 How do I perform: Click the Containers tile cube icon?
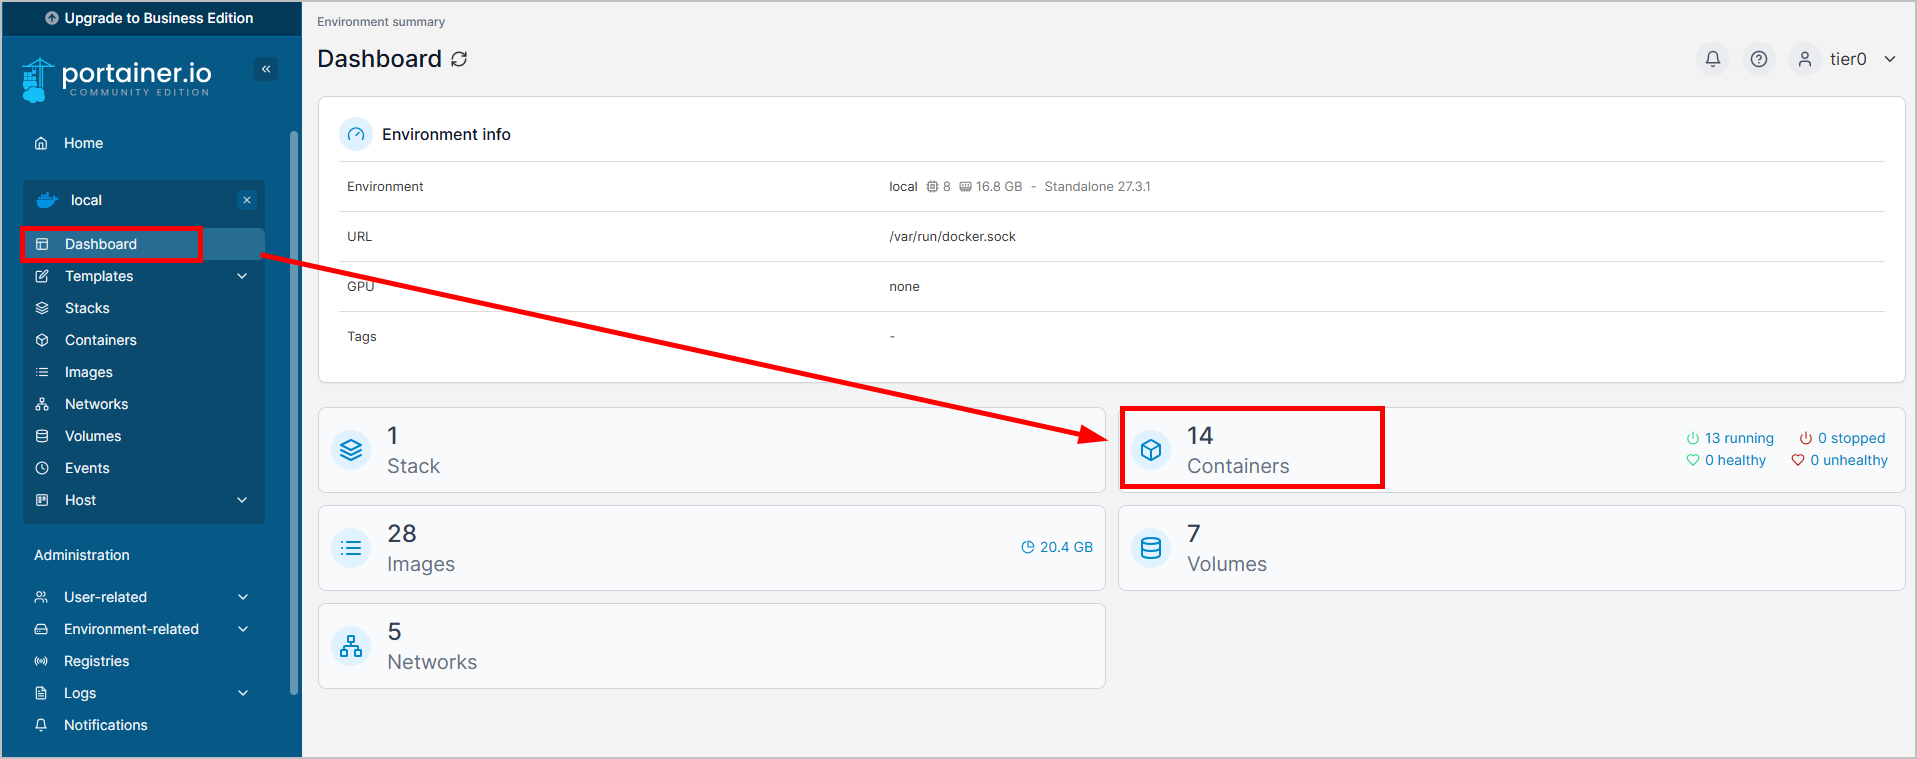click(1151, 450)
